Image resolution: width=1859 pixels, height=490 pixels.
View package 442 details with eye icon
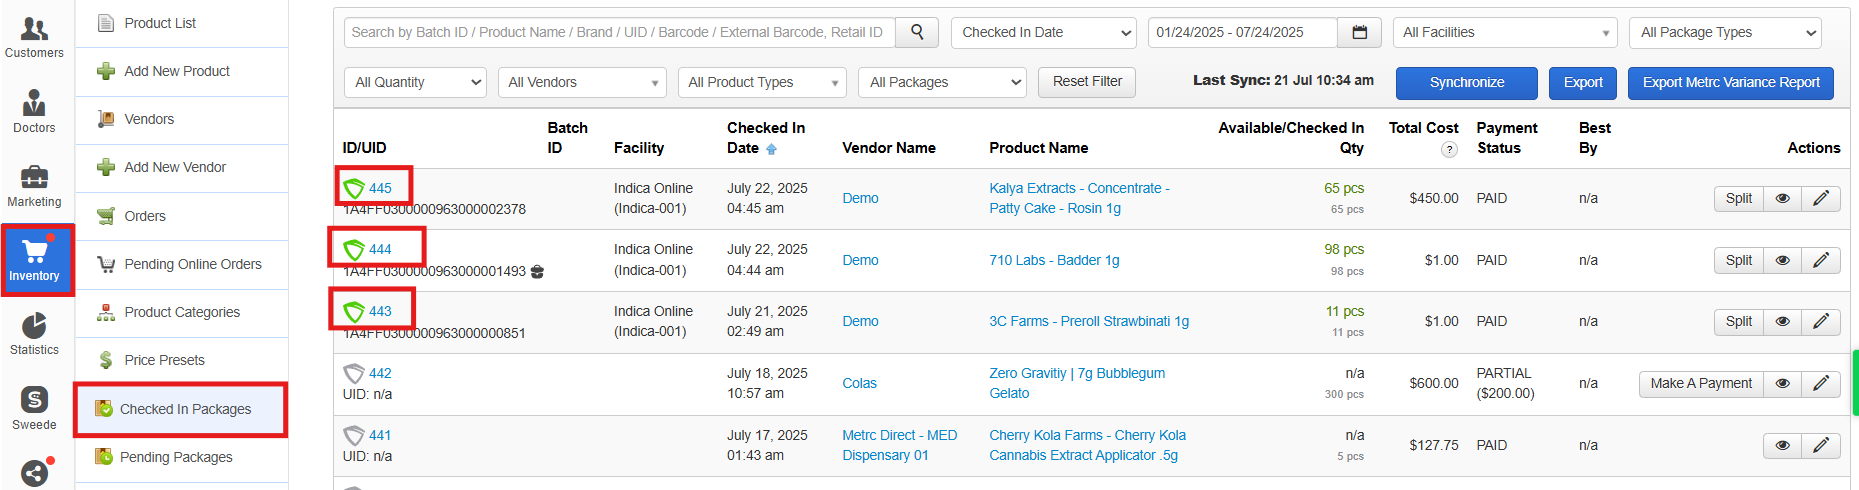(1782, 383)
